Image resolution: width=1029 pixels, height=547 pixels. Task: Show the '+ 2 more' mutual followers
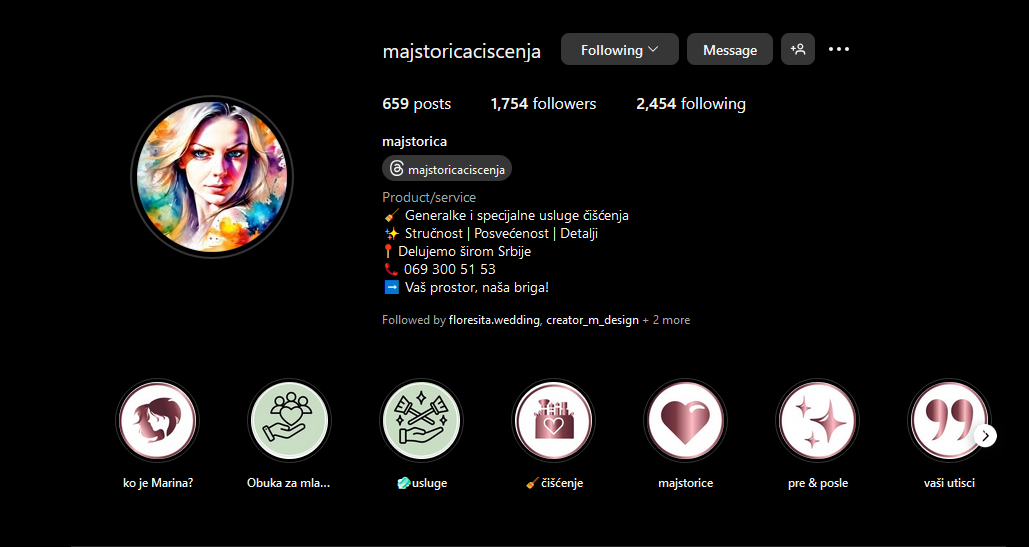coord(666,320)
